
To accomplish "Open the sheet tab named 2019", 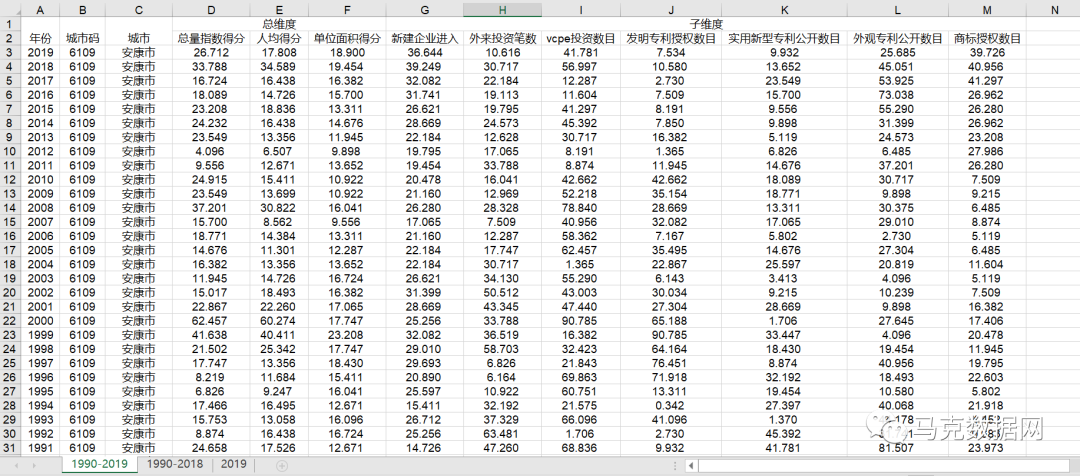I will click(x=233, y=464).
